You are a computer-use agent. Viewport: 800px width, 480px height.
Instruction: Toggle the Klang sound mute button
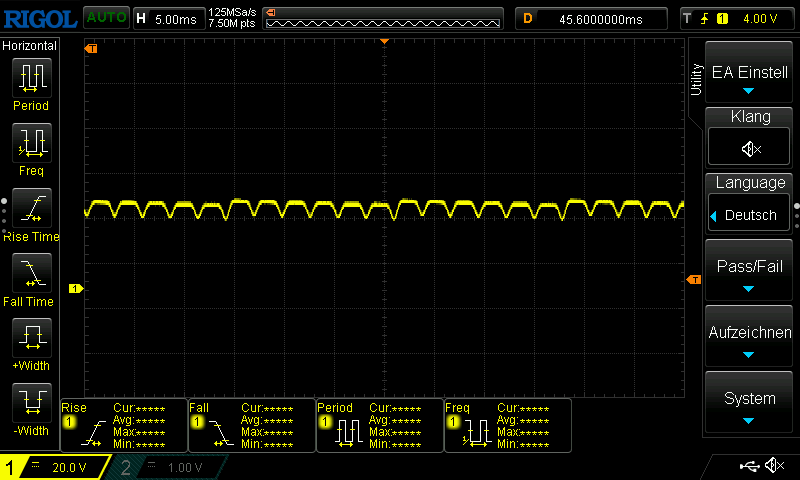tap(750, 148)
